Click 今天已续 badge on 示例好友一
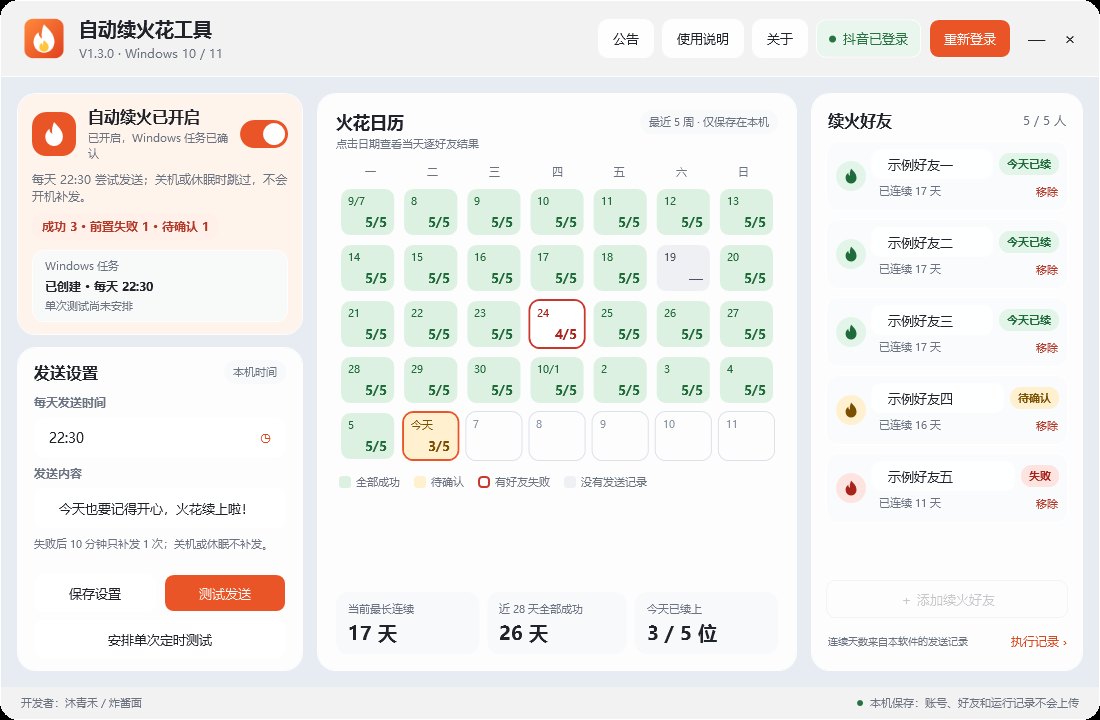 [x=1029, y=164]
